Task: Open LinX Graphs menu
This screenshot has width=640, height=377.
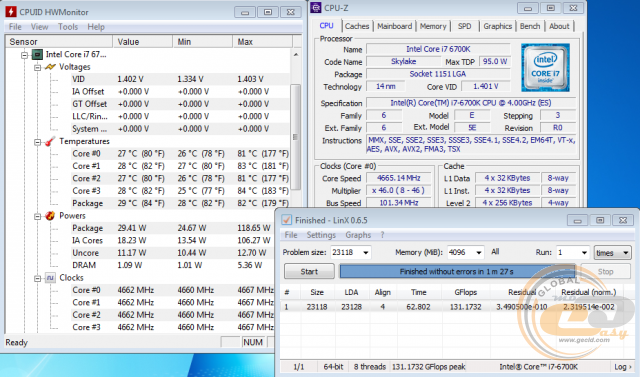Action: (x=358, y=235)
